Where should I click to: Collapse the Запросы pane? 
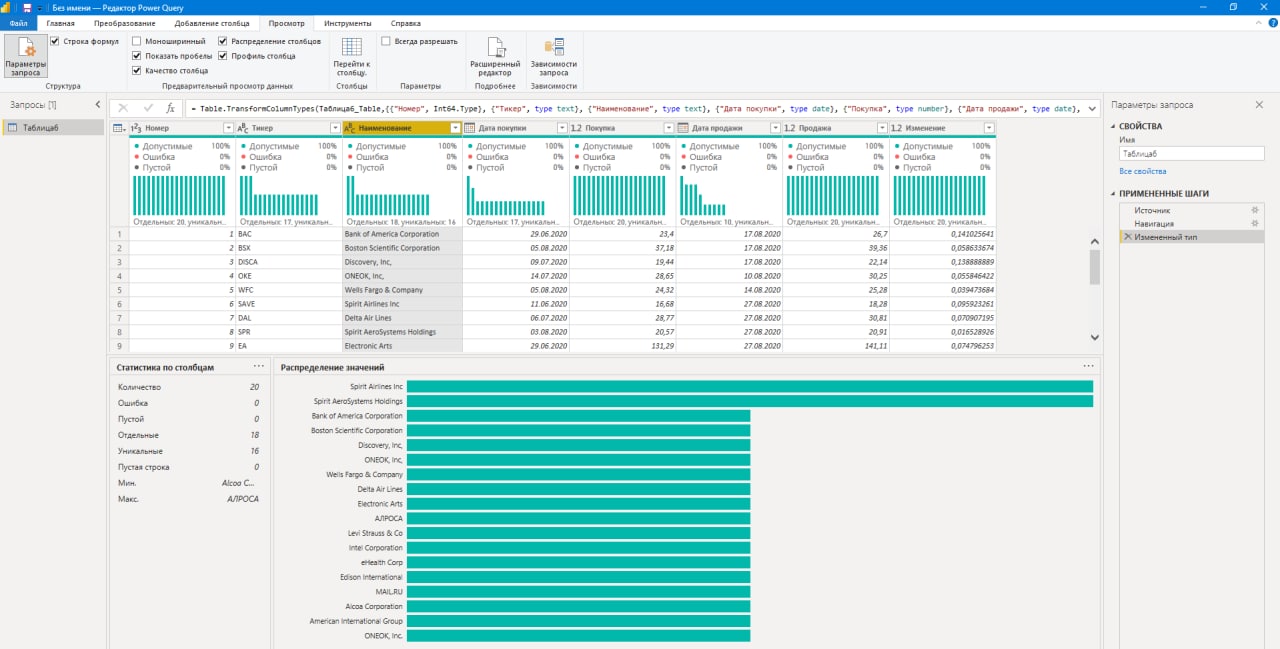(97, 105)
